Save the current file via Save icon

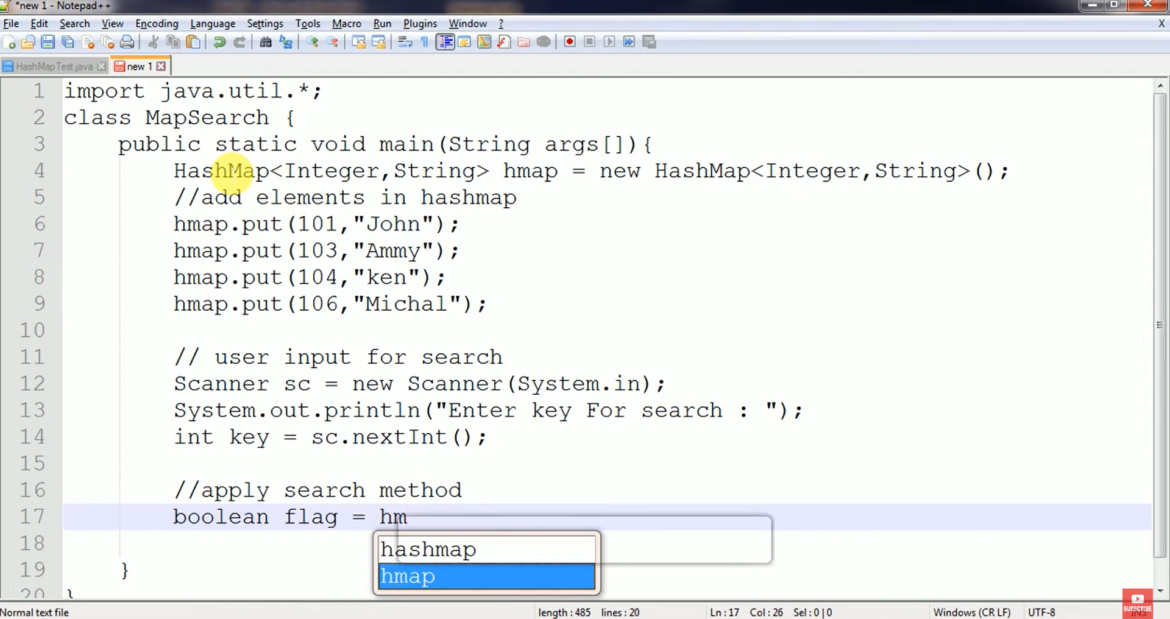click(48, 42)
